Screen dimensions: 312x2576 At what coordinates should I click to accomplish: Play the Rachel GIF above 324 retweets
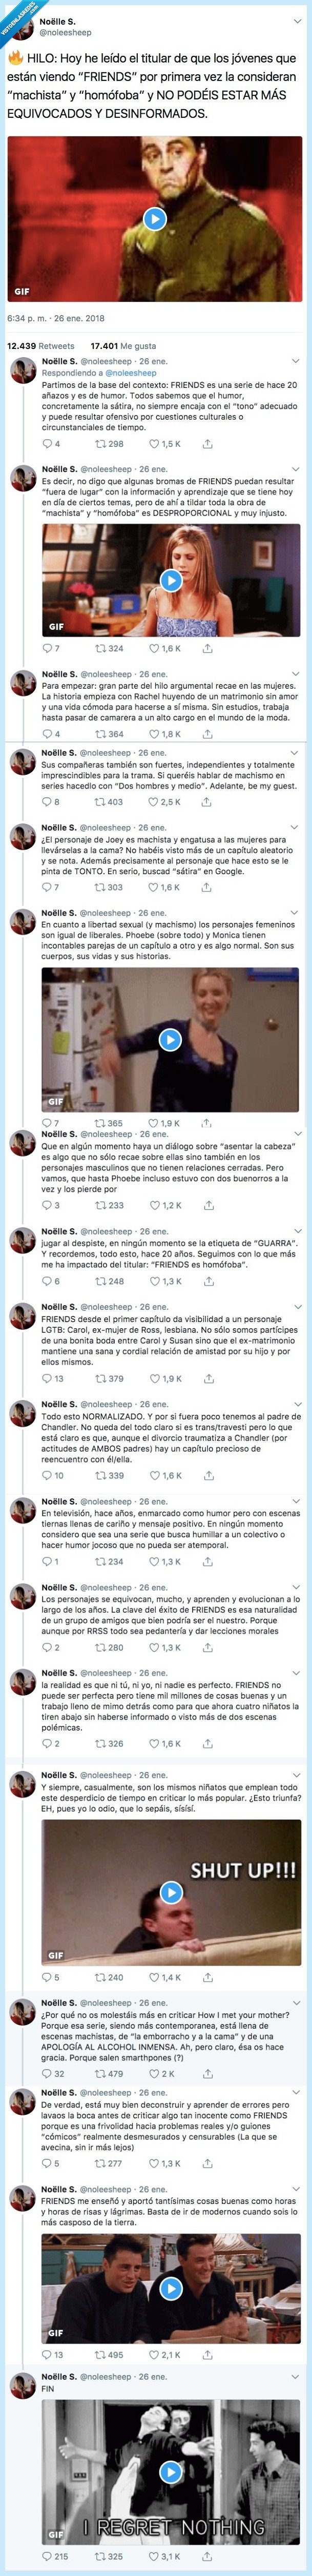pos(171,580)
